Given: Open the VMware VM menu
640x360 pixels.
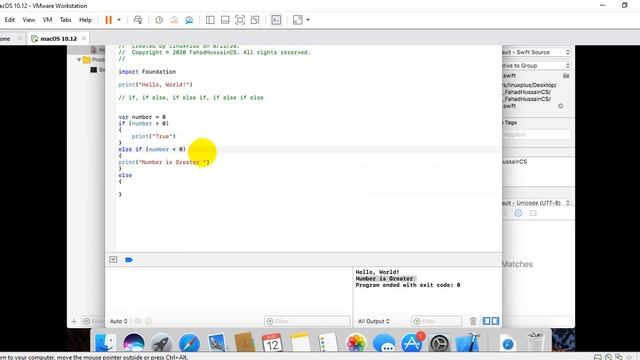Looking at the screenshot, I should click(47, 20).
